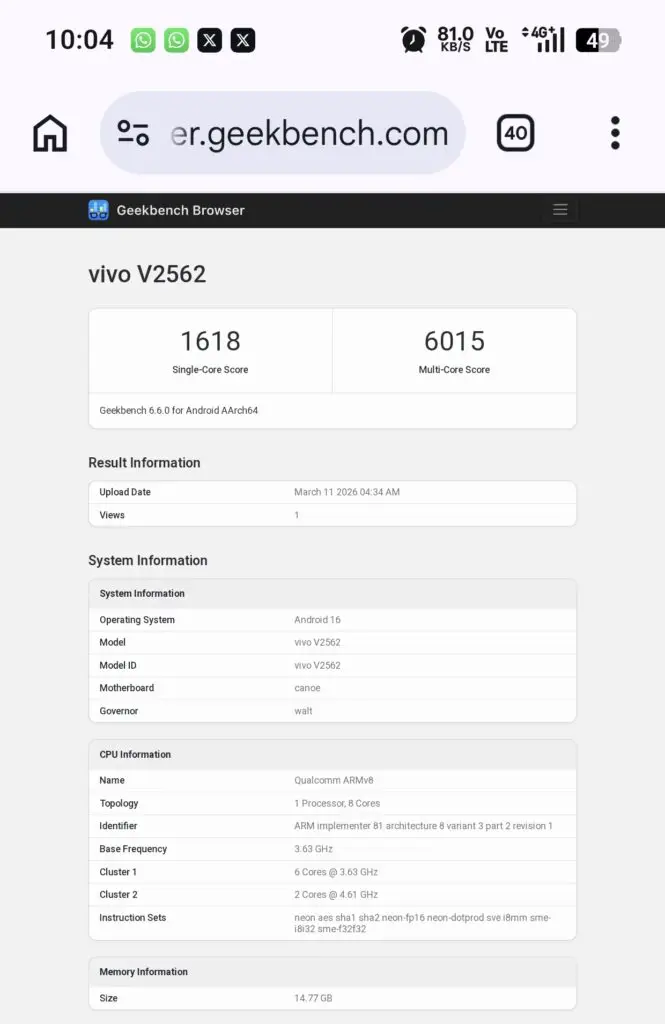This screenshot has width=665, height=1024.
Task: Tap the alarm clock status icon
Action: [413, 40]
